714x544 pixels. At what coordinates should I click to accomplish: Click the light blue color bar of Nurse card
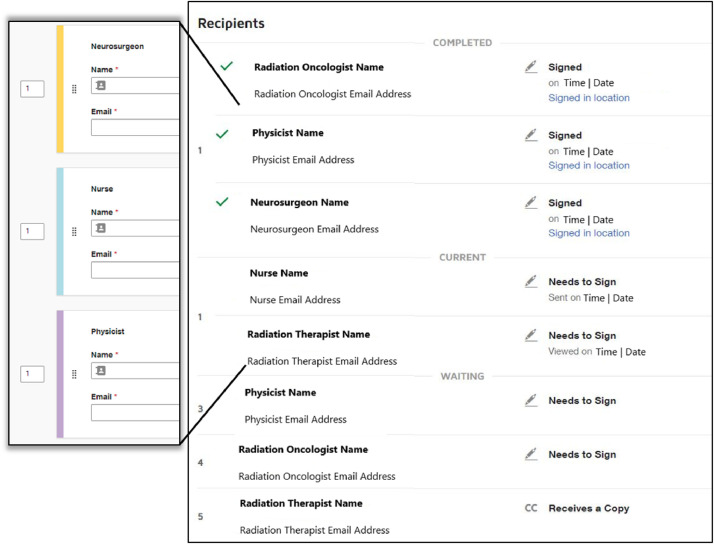coord(60,232)
